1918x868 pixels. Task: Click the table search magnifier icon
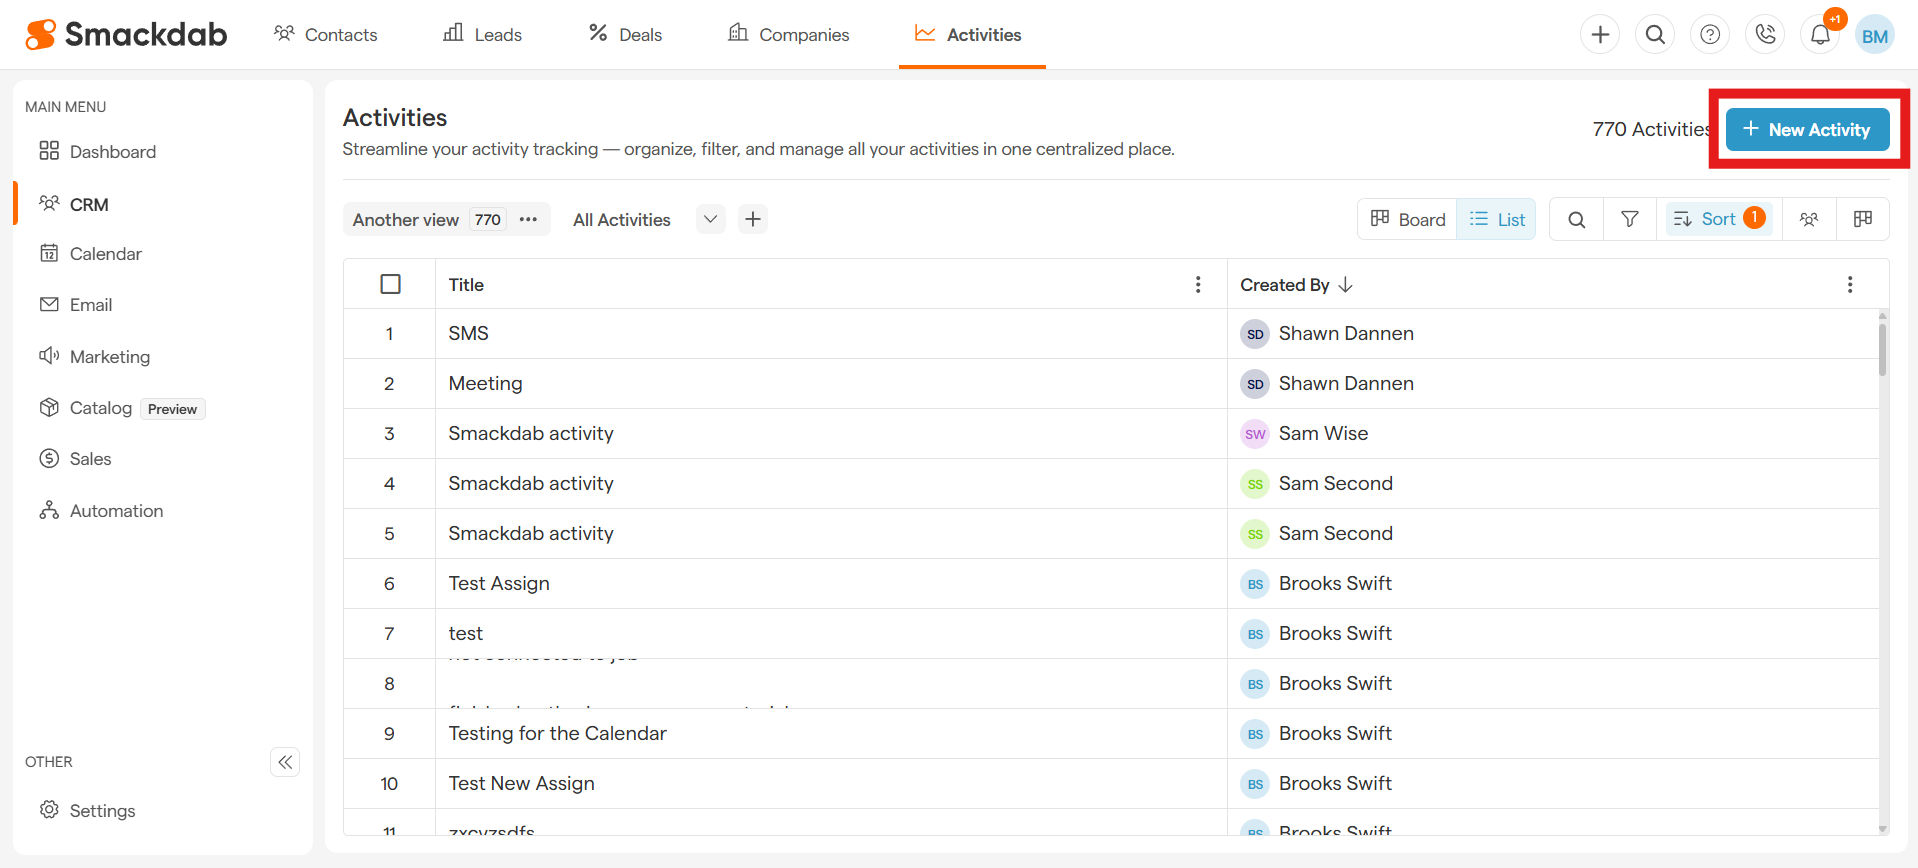pos(1576,219)
